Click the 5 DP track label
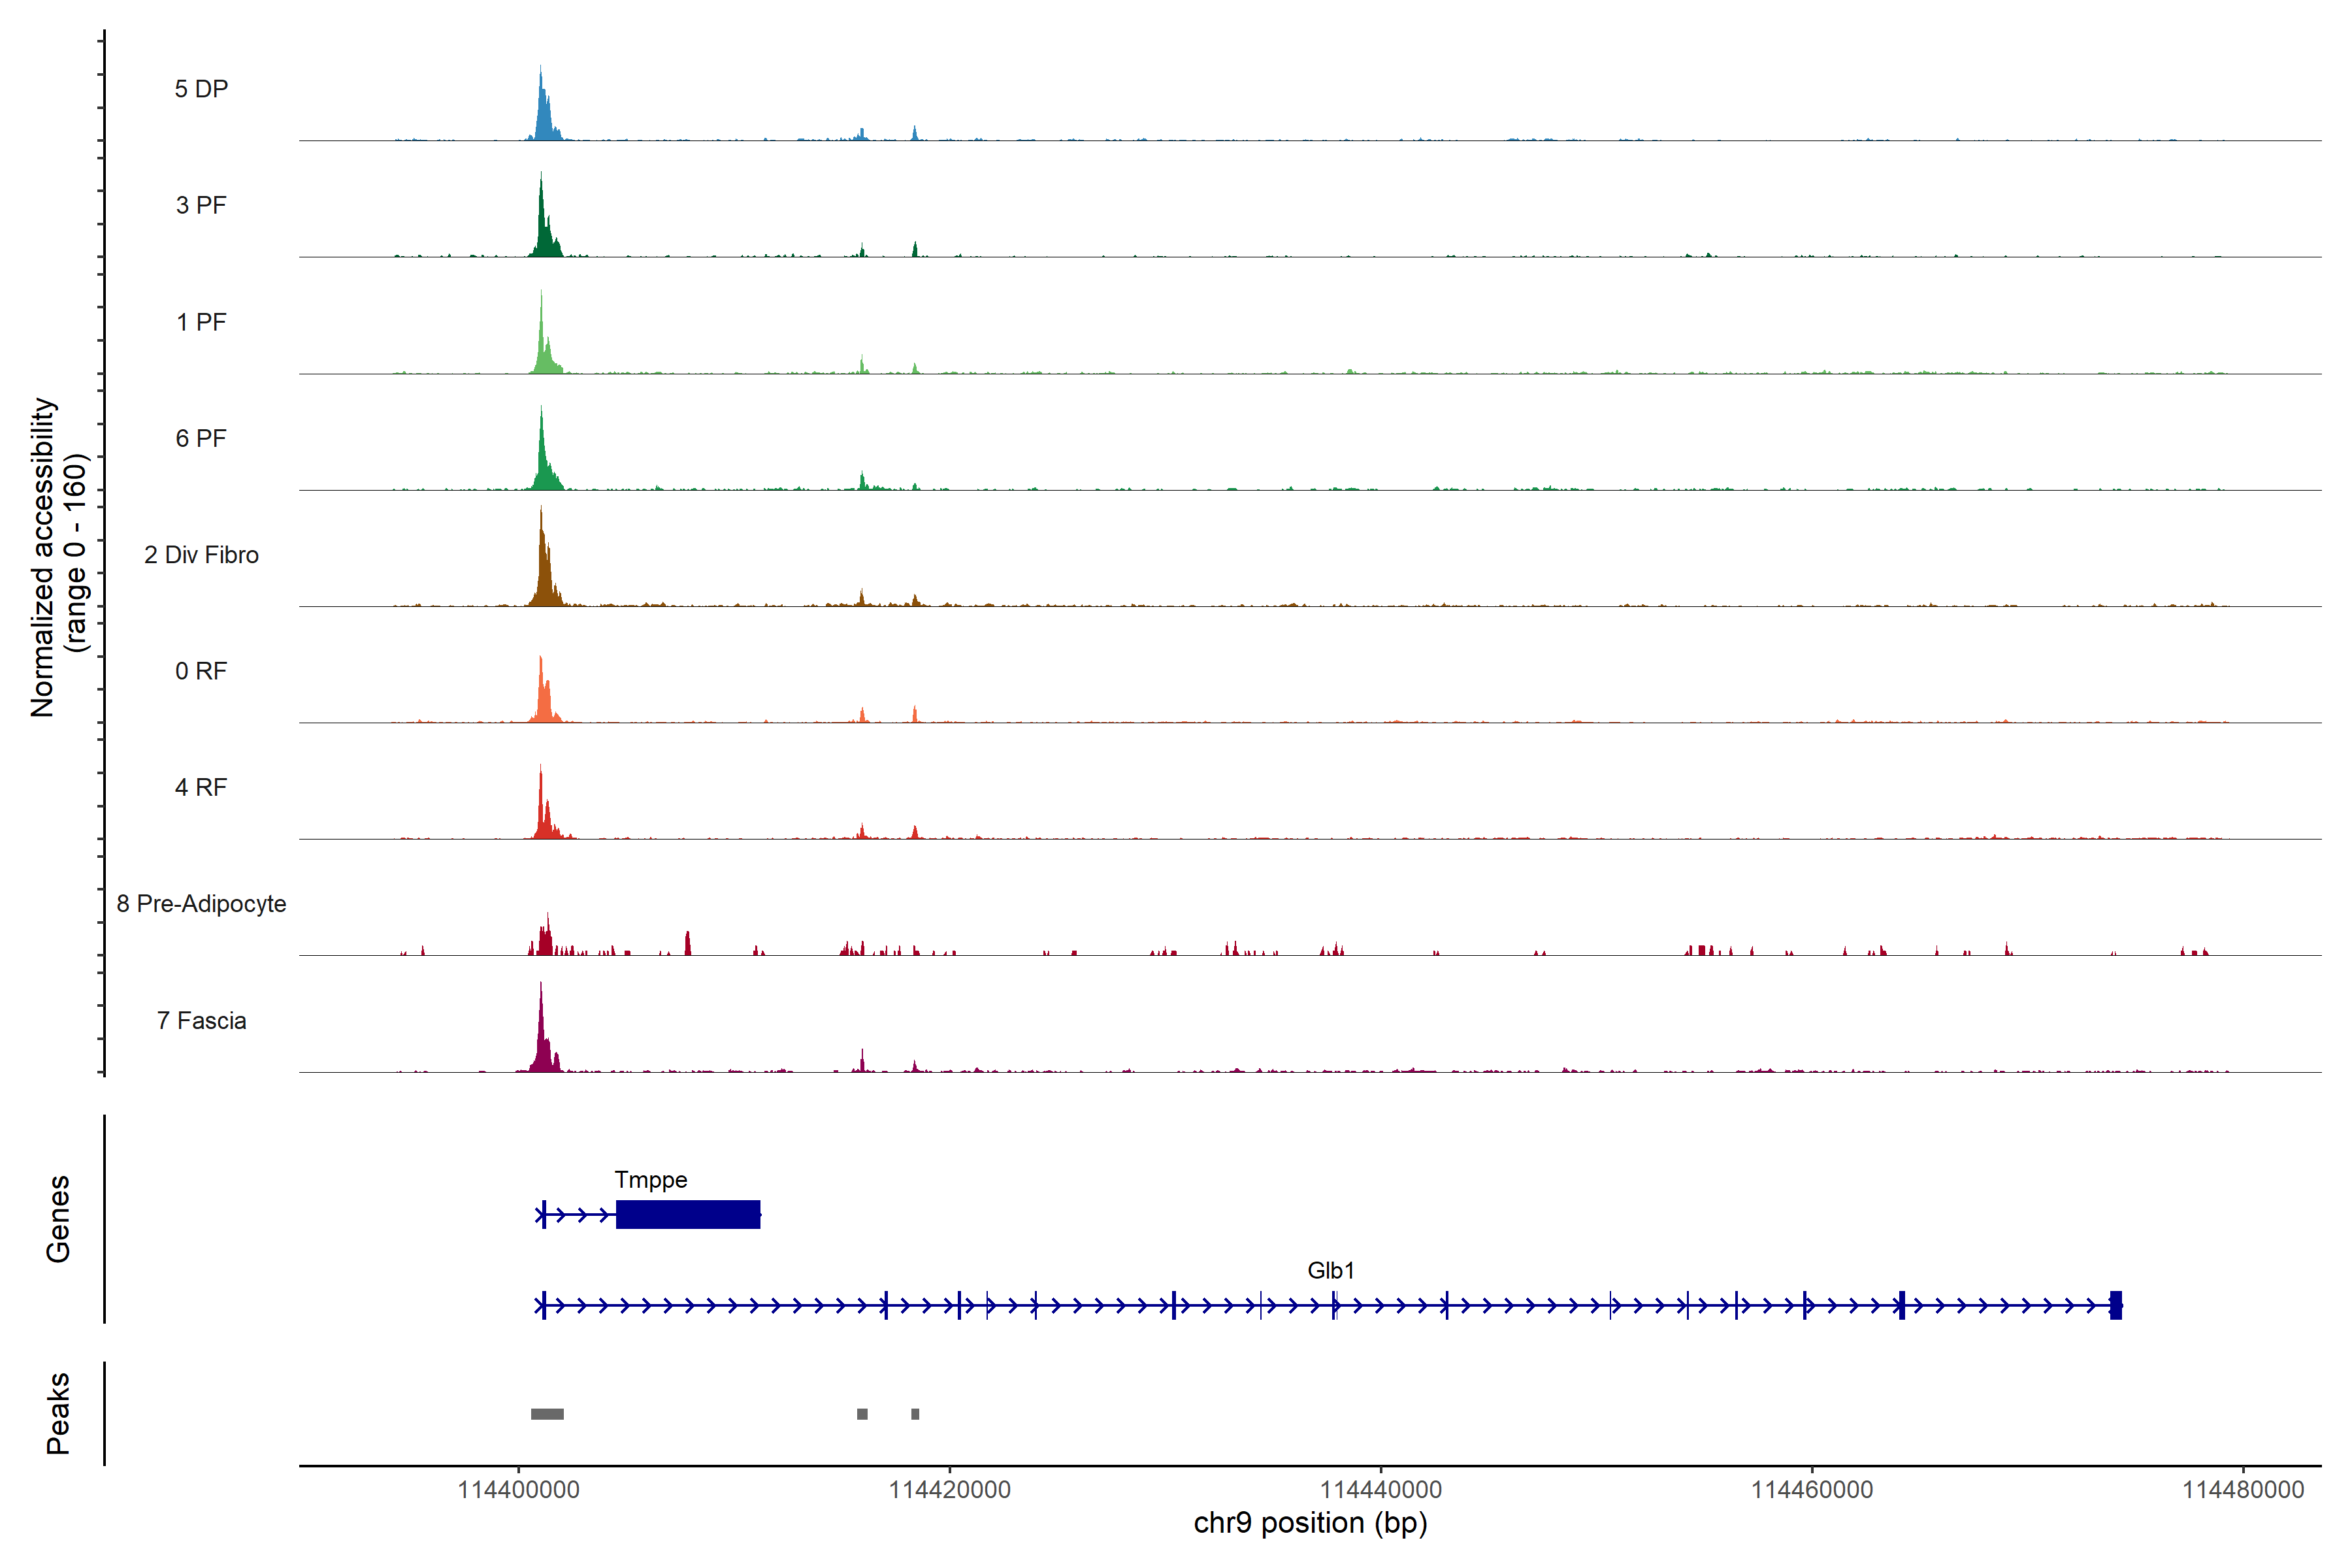This screenshot has height=1568, width=2352. tap(201, 89)
